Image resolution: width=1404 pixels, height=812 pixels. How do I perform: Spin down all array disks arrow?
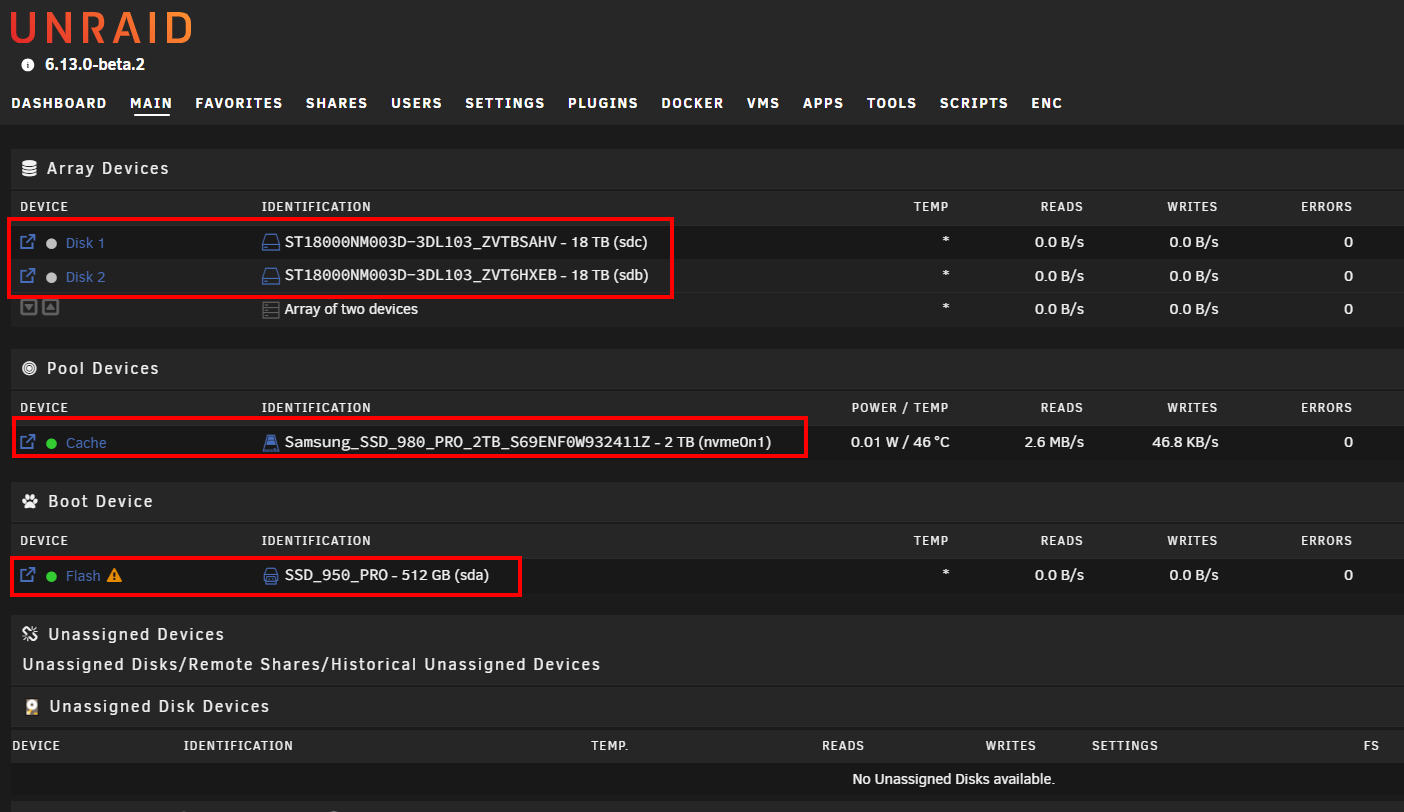(29, 308)
